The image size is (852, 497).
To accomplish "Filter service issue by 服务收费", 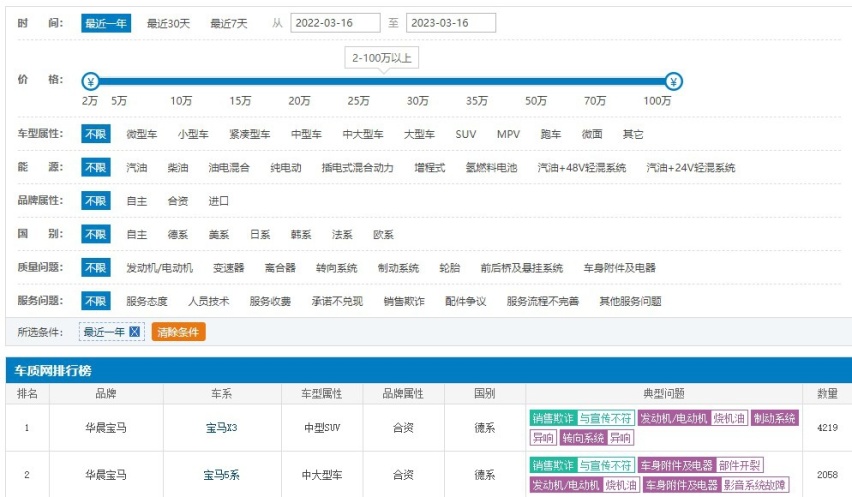I will click(x=270, y=301).
